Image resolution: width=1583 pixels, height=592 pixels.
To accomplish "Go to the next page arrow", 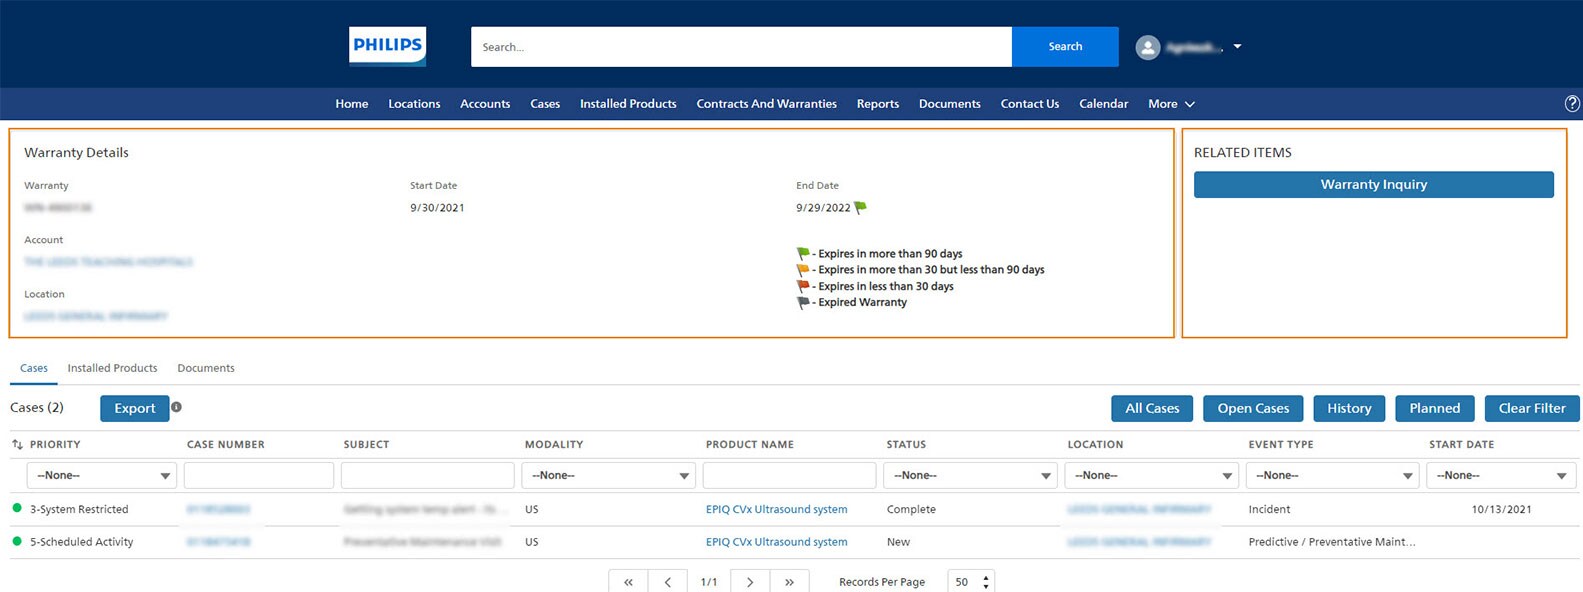I will [750, 582].
